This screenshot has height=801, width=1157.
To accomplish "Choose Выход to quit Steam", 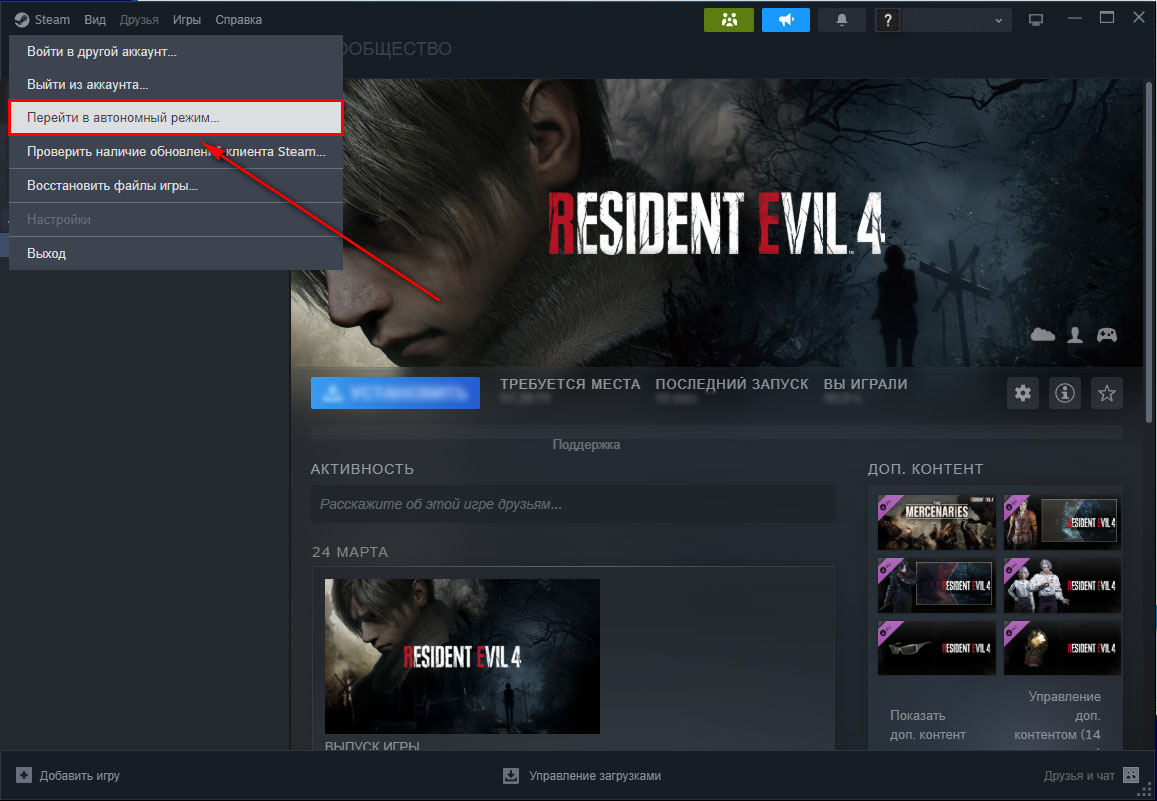I will pyautogui.click(x=176, y=254).
